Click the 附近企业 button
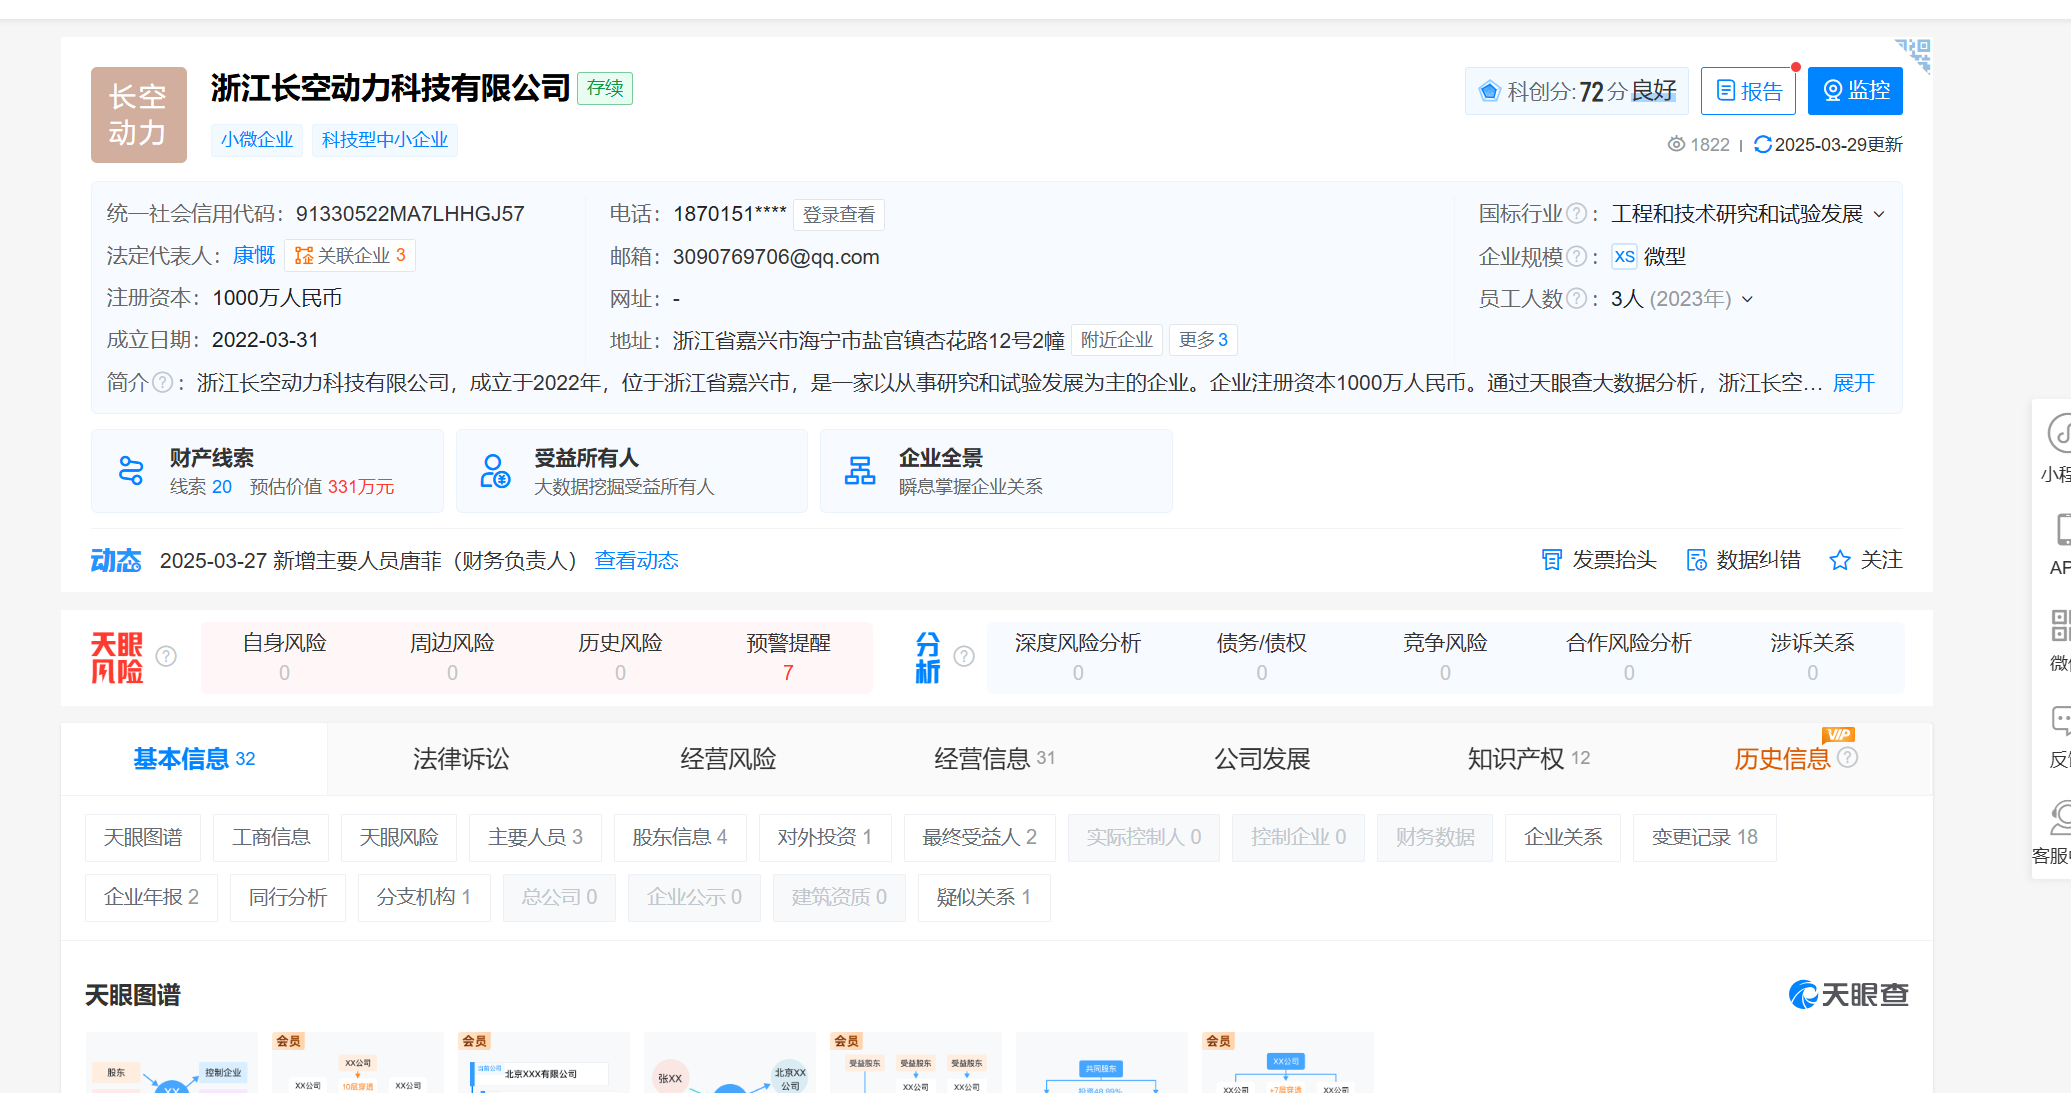The width and height of the screenshot is (2071, 1093). pyautogui.click(x=1117, y=340)
